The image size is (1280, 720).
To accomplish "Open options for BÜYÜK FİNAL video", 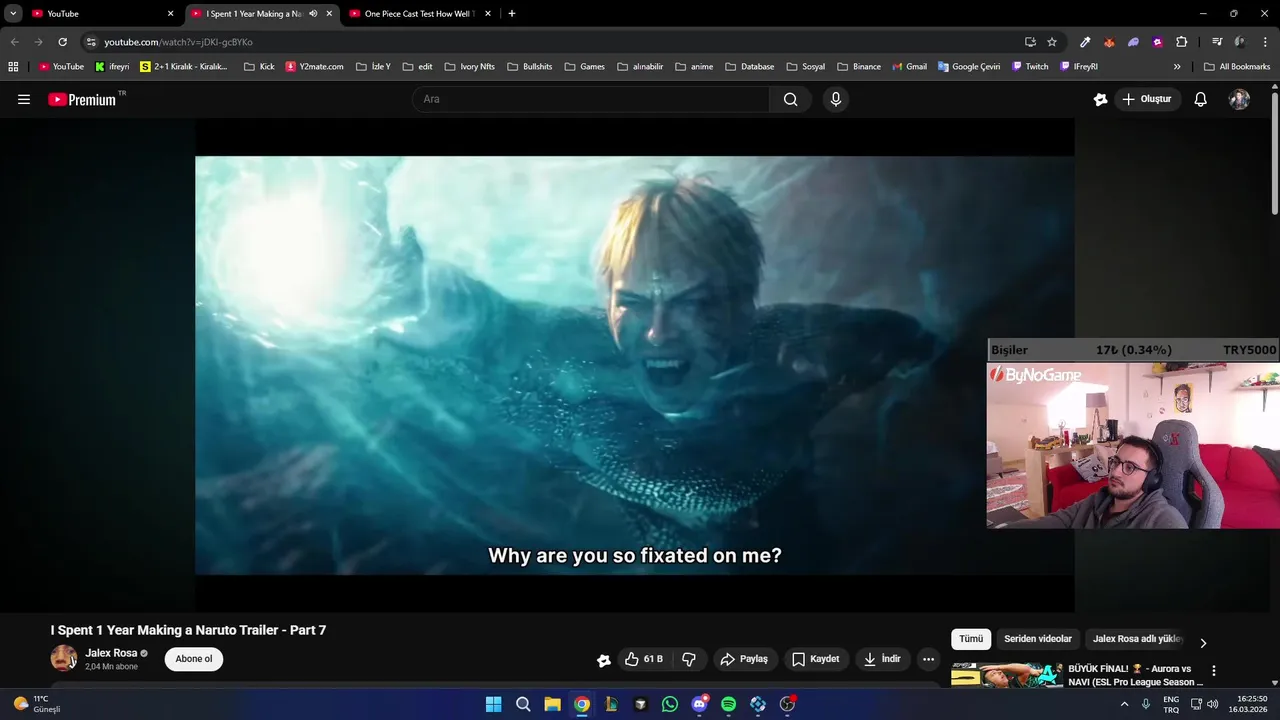I will [1214, 671].
